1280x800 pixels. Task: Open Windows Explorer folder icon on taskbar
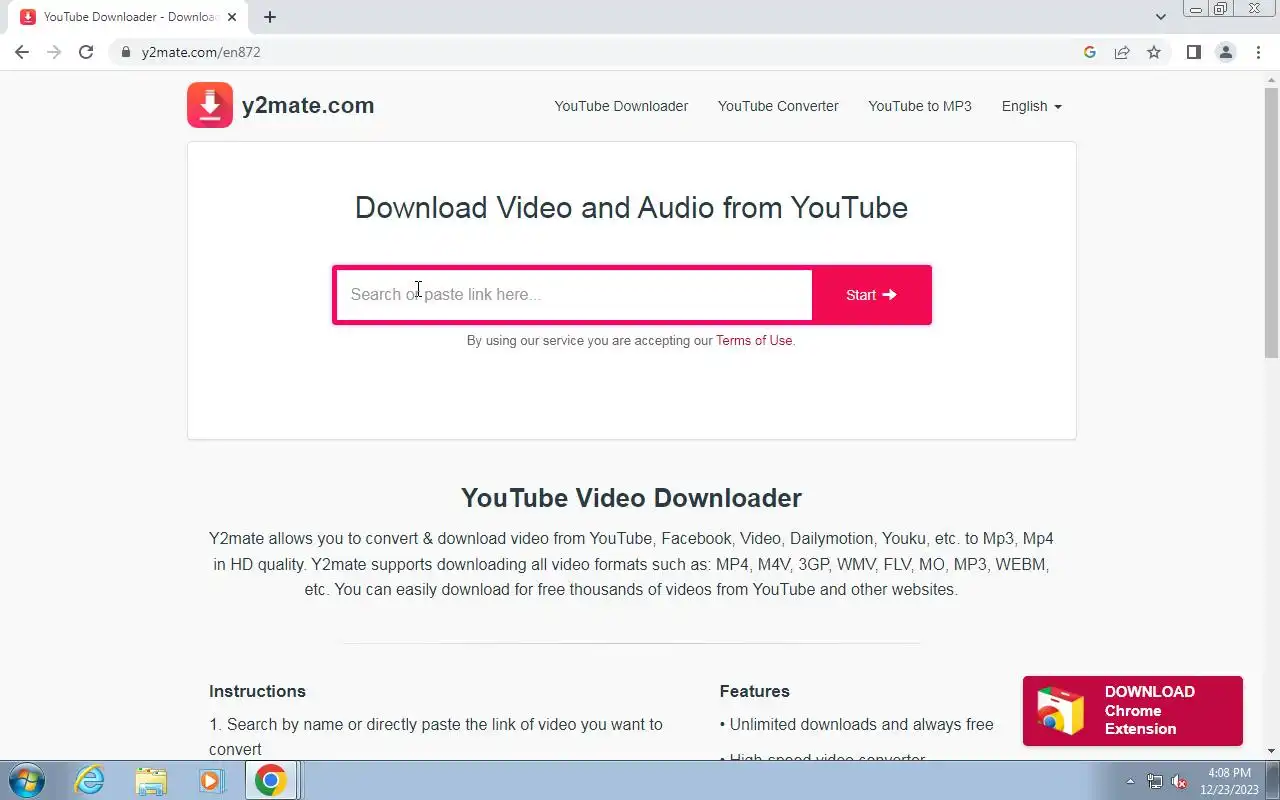coord(151,780)
